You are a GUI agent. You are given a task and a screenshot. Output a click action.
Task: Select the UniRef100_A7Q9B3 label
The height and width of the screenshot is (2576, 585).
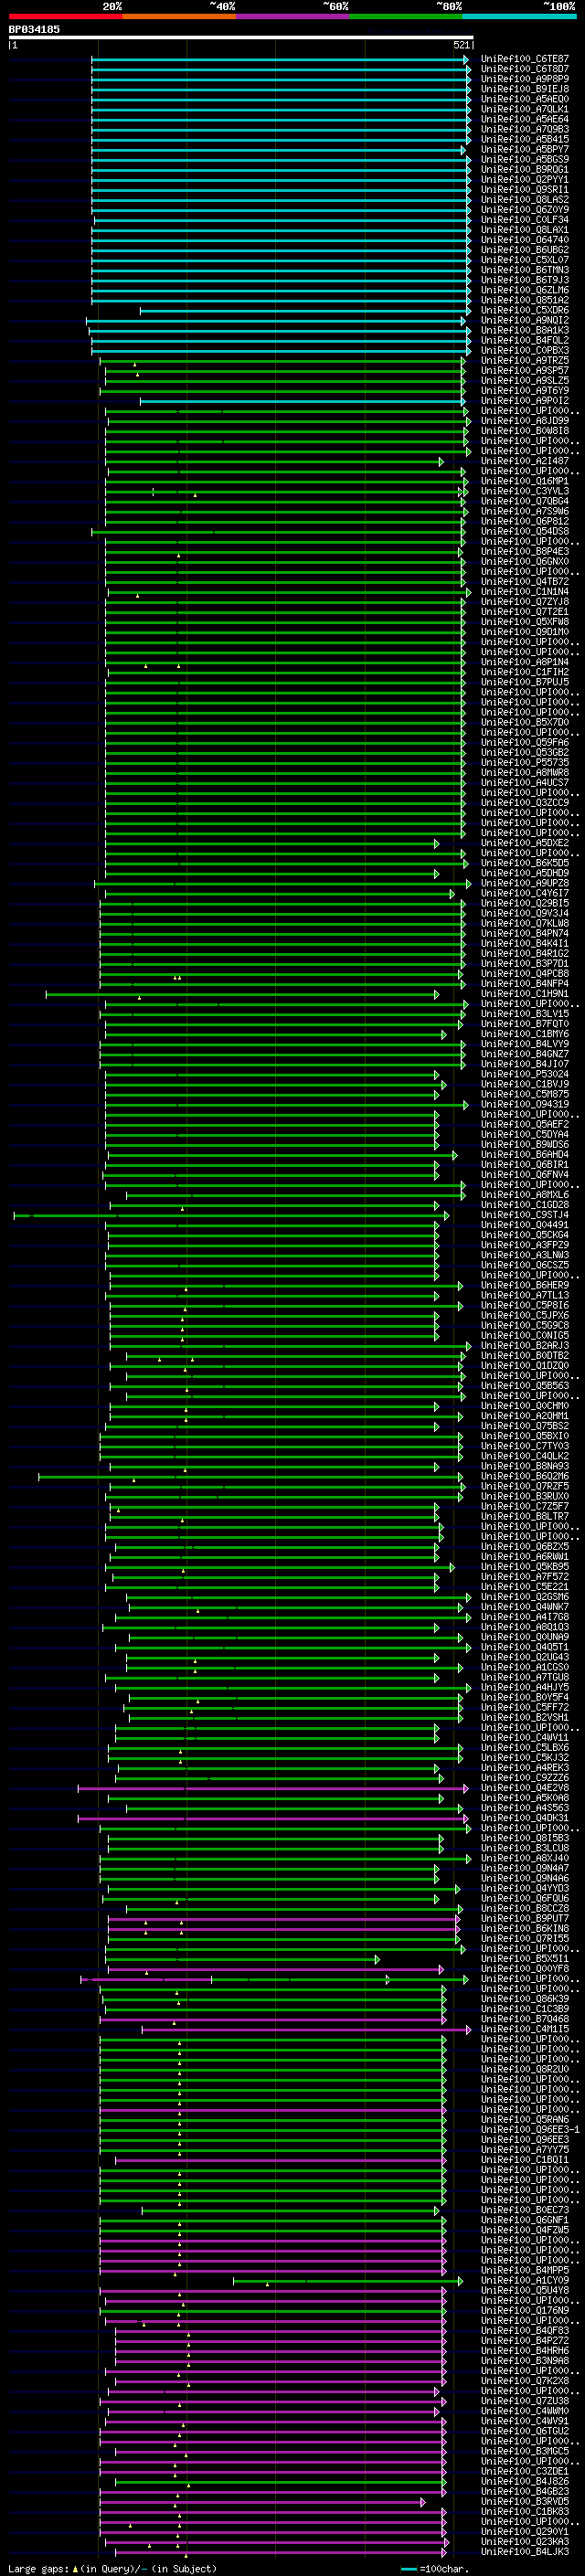pos(525,129)
